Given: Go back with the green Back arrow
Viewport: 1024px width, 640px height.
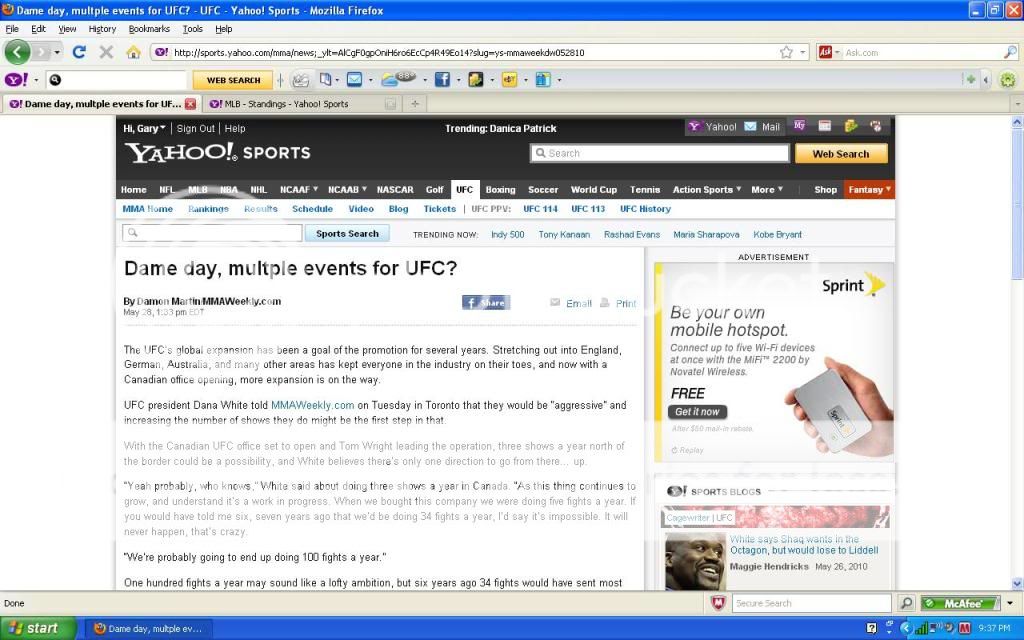Looking at the screenshot, I should [x=18, y=52].
